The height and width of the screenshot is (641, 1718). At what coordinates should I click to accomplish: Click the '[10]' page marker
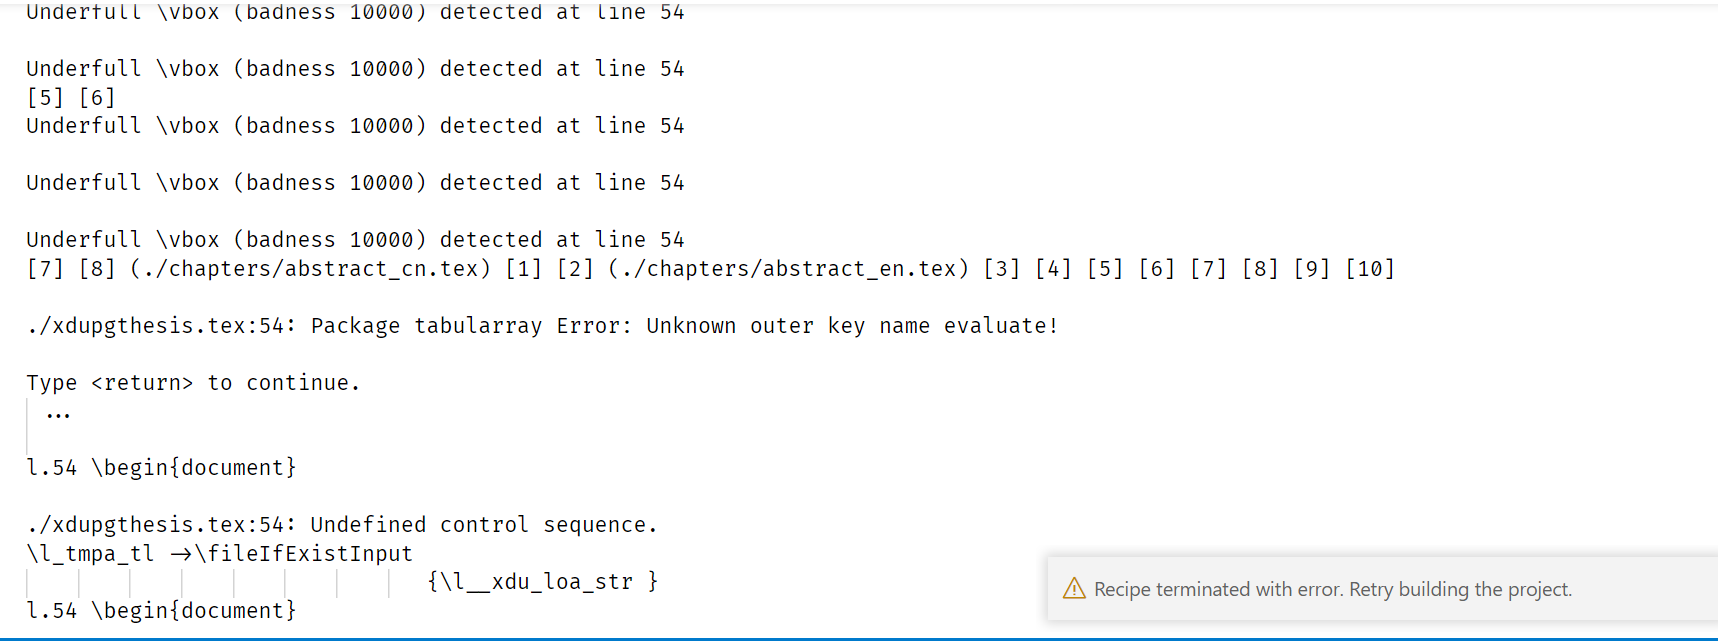pyautogui.click(x=1370, y=269)
